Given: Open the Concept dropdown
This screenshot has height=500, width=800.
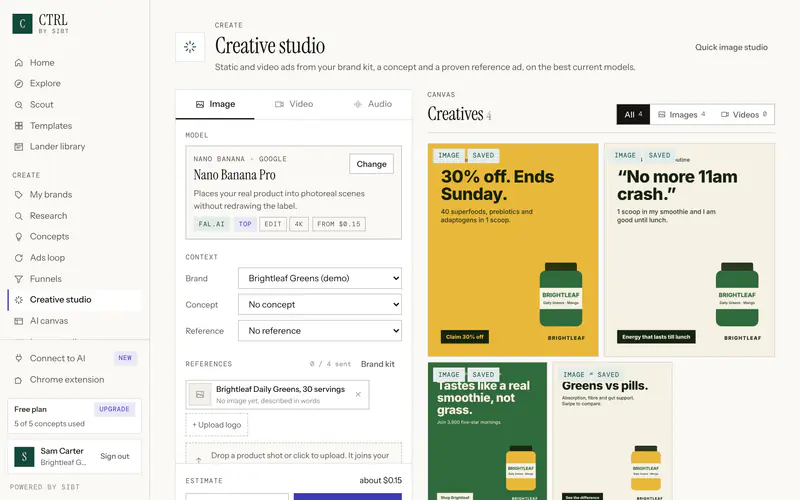Looking at the screenshot, I should pos(320,305).
